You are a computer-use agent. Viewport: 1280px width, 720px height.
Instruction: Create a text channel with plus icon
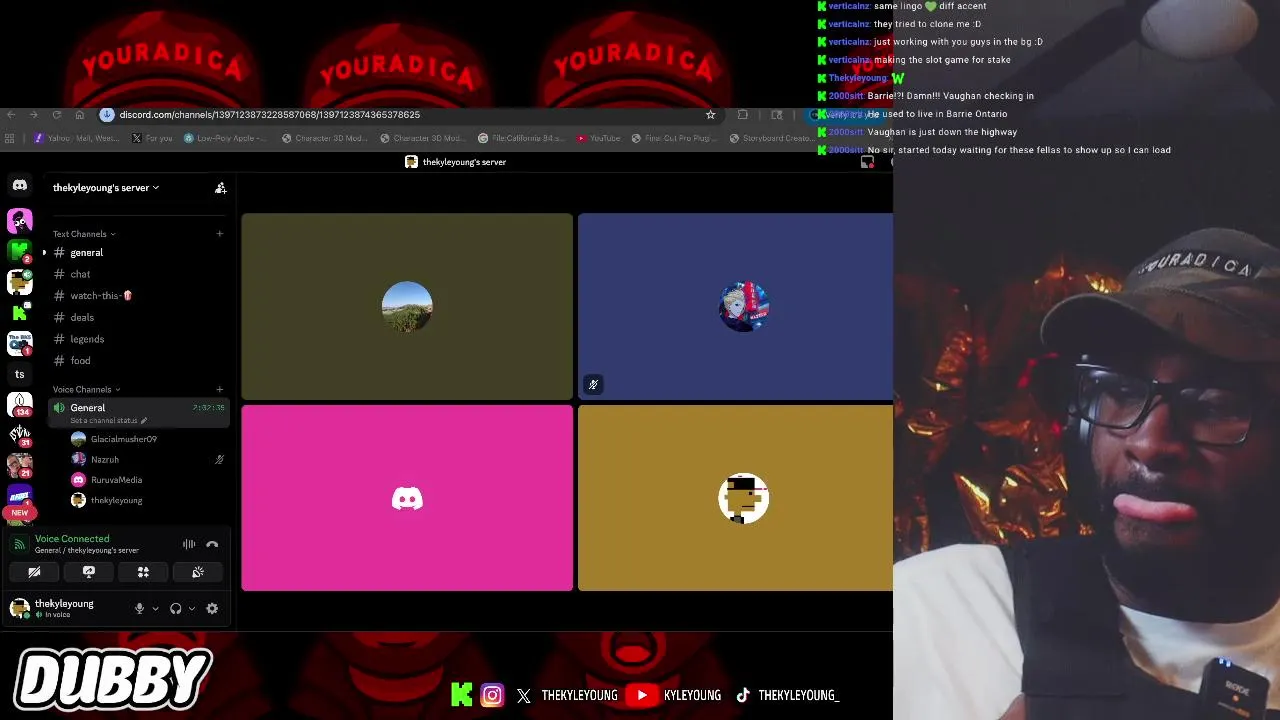click(x=219, y=234)
